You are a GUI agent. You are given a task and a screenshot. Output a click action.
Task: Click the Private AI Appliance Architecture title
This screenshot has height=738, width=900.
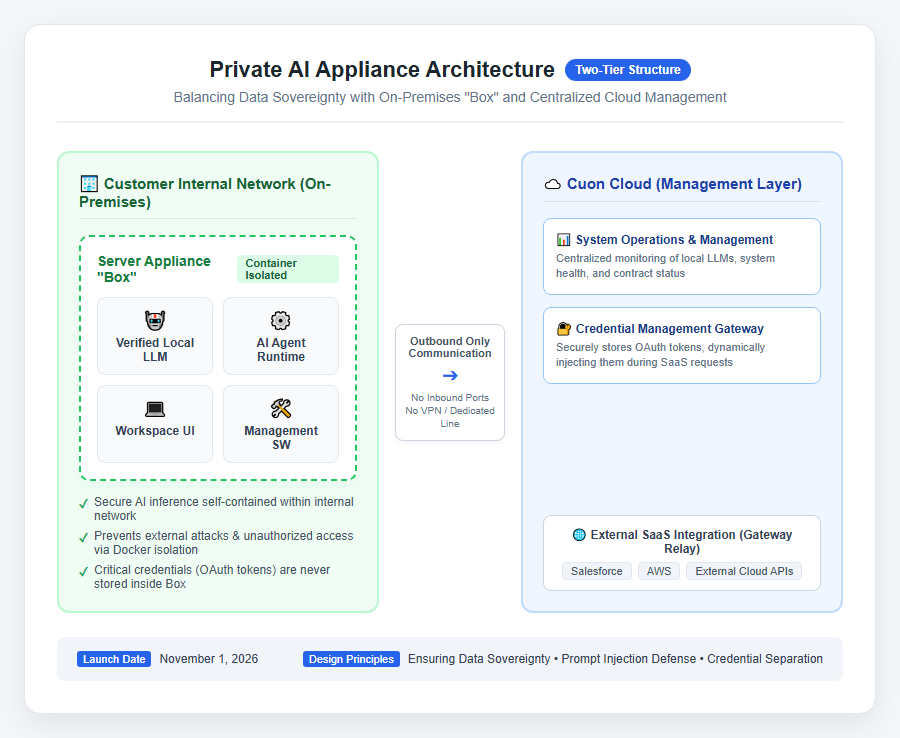pos(382,69)
